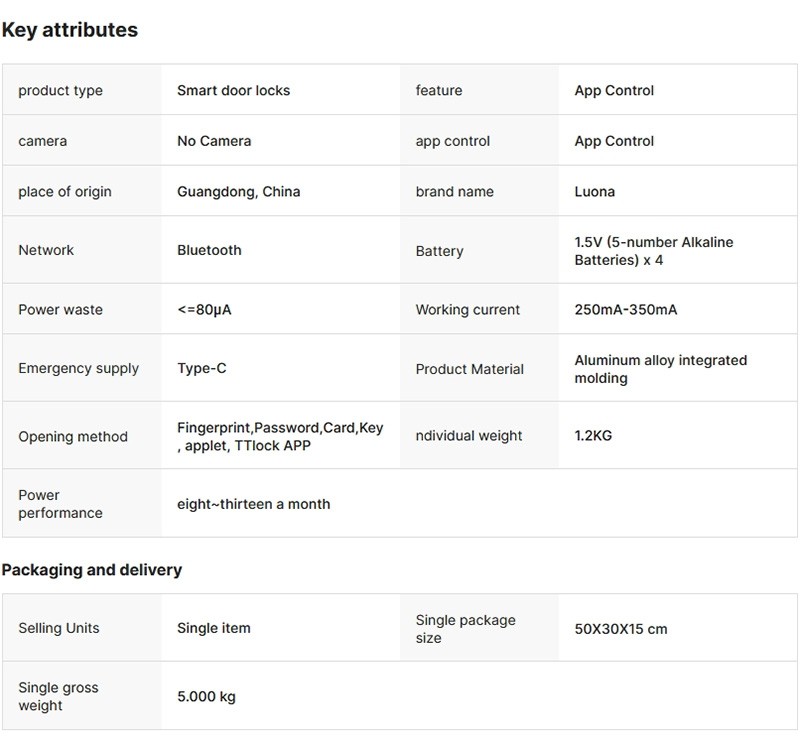
Task: Click the Packaging and delivery heading
Action: tap(92, 570)
